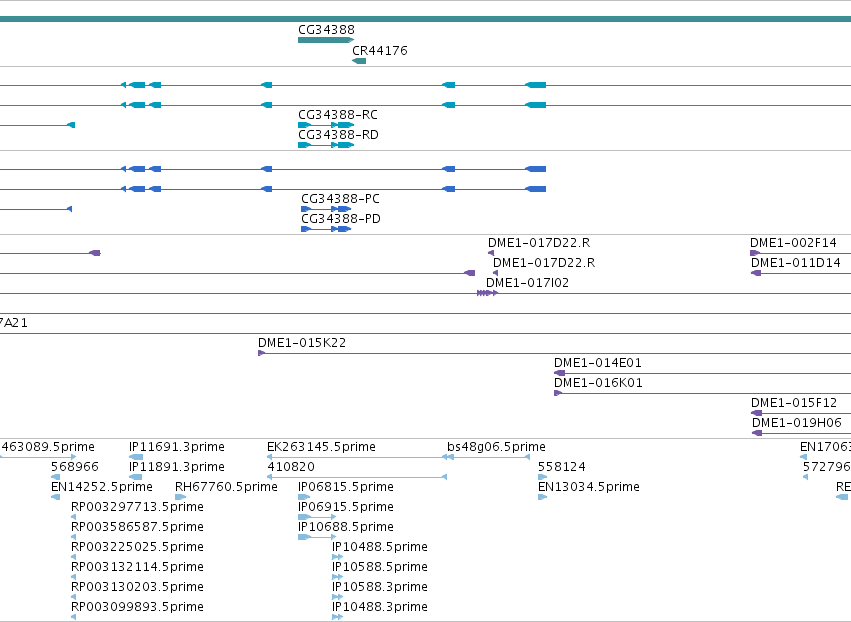This screenshot has width=851, height=622.
Task: Open the 410820 EST label
Action: click(x=290, y=467)
